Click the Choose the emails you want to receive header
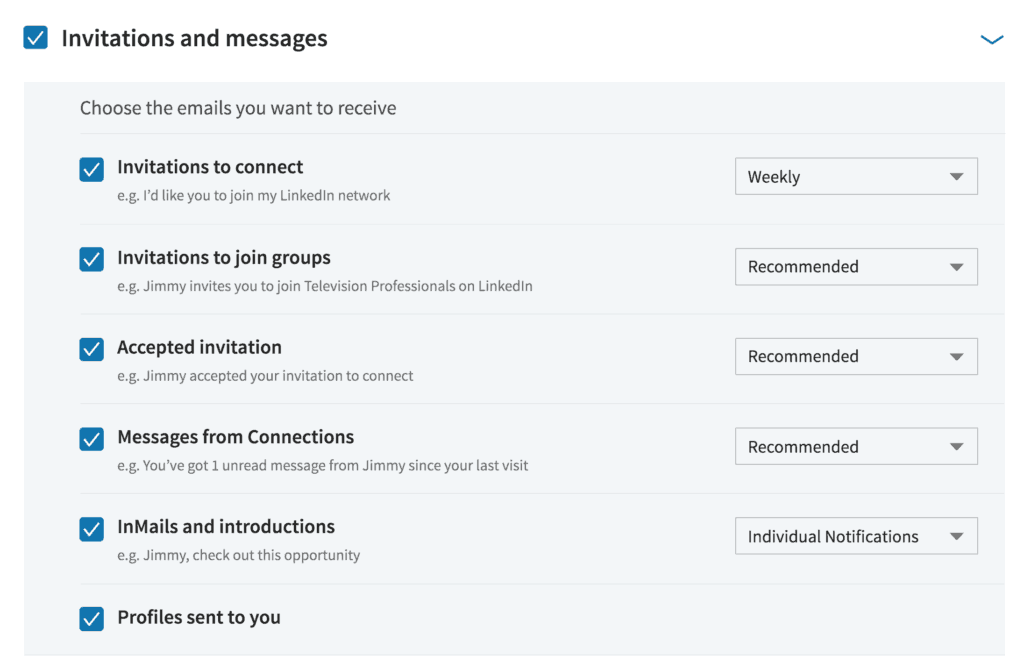Screen dimensions: 1024x669 point(237,107)
